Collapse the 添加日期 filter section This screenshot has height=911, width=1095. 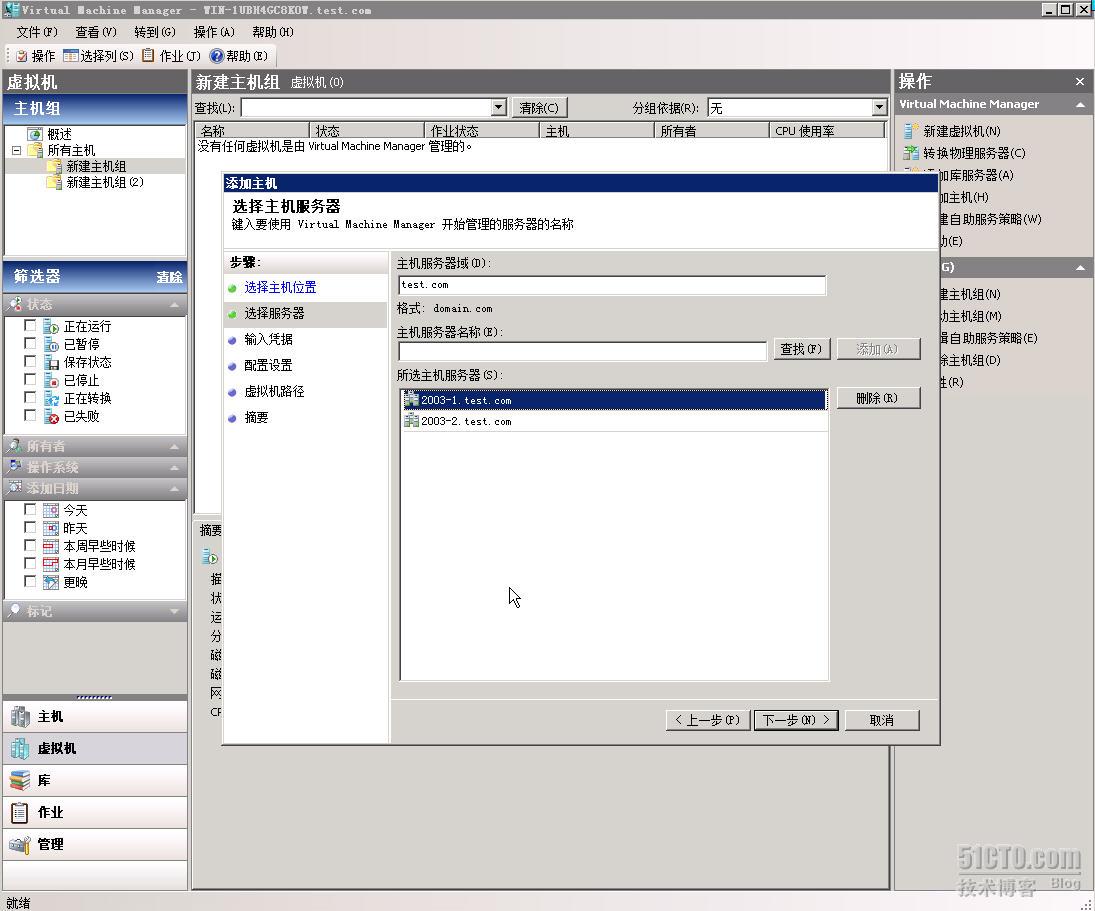click(174, 489)
